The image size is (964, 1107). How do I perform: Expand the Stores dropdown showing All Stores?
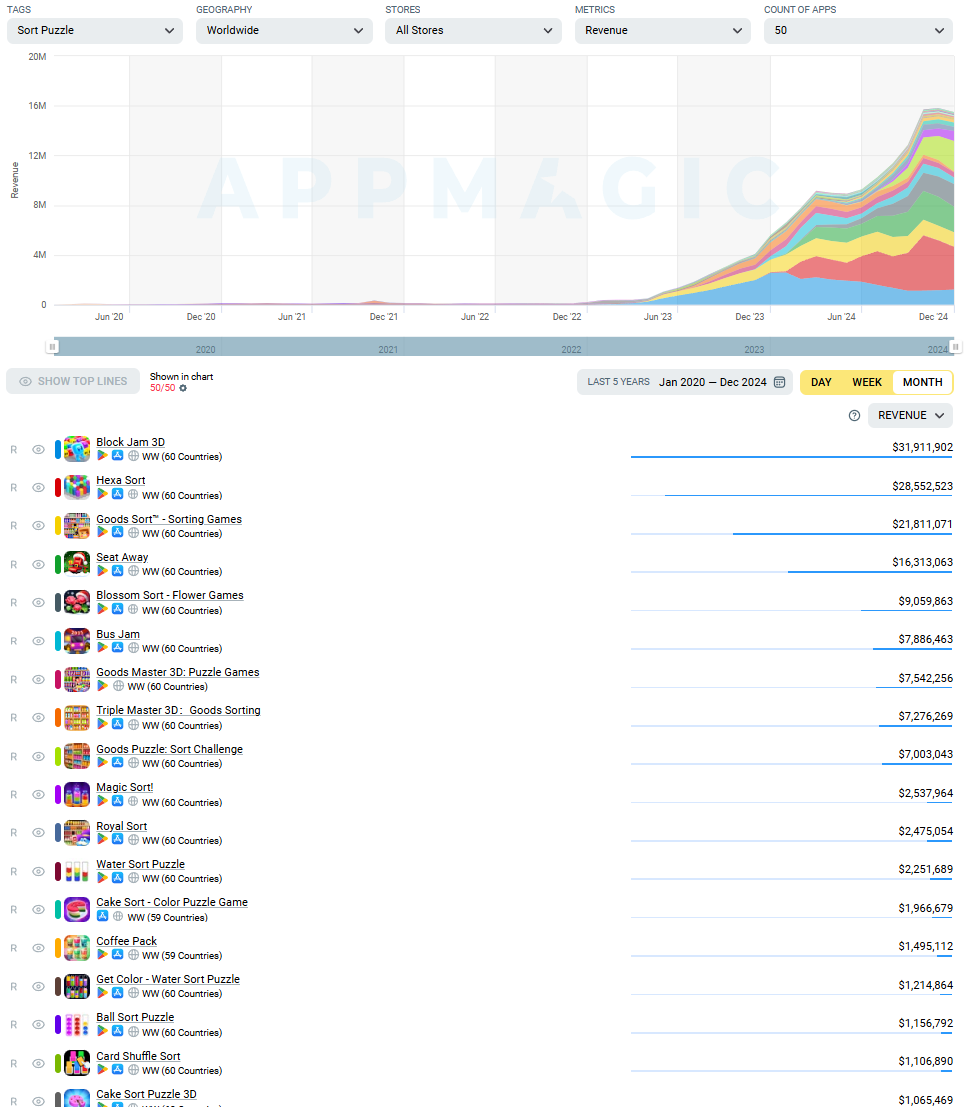(x=473, y=30)
